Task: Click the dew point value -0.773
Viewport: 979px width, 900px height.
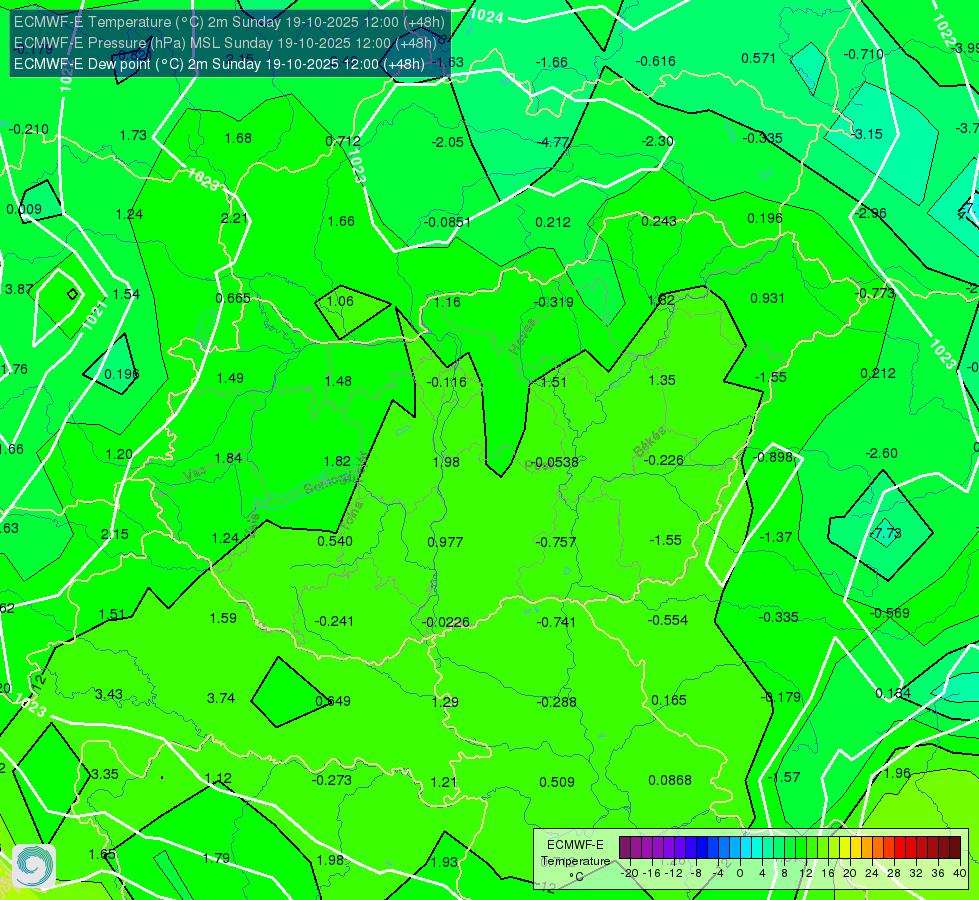Action: click(x=874, y=293)
